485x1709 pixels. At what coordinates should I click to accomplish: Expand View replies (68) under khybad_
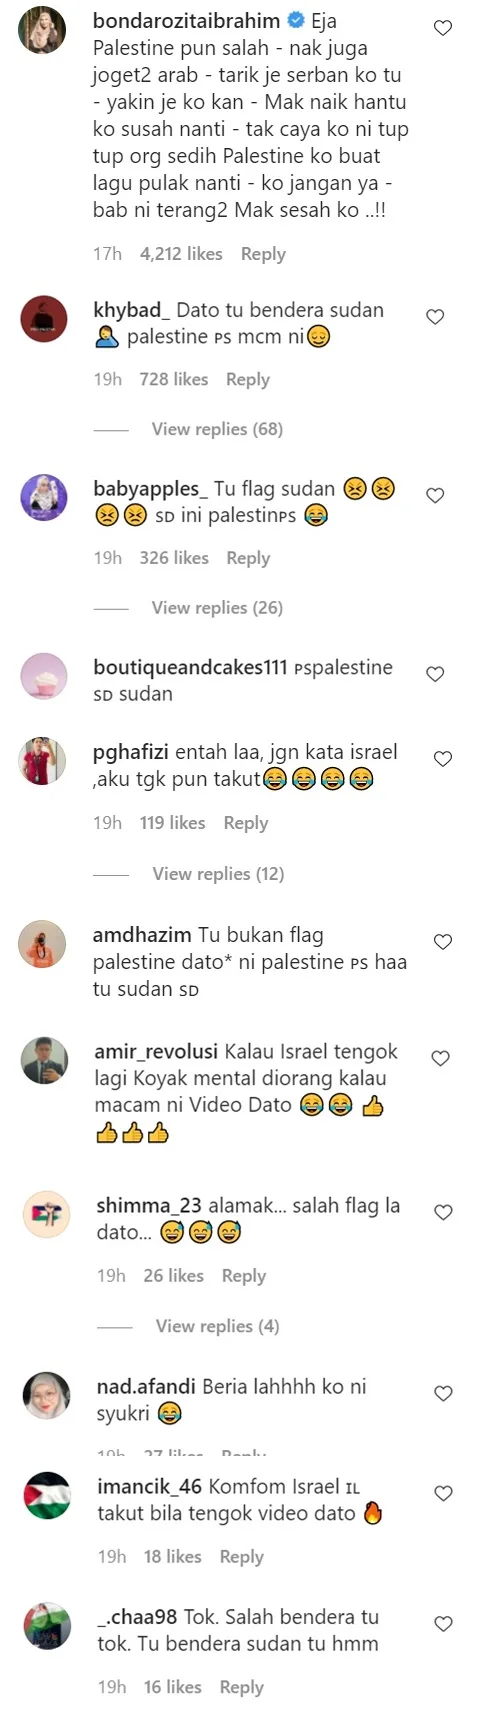pyautogui.click(x=217, y=429)
